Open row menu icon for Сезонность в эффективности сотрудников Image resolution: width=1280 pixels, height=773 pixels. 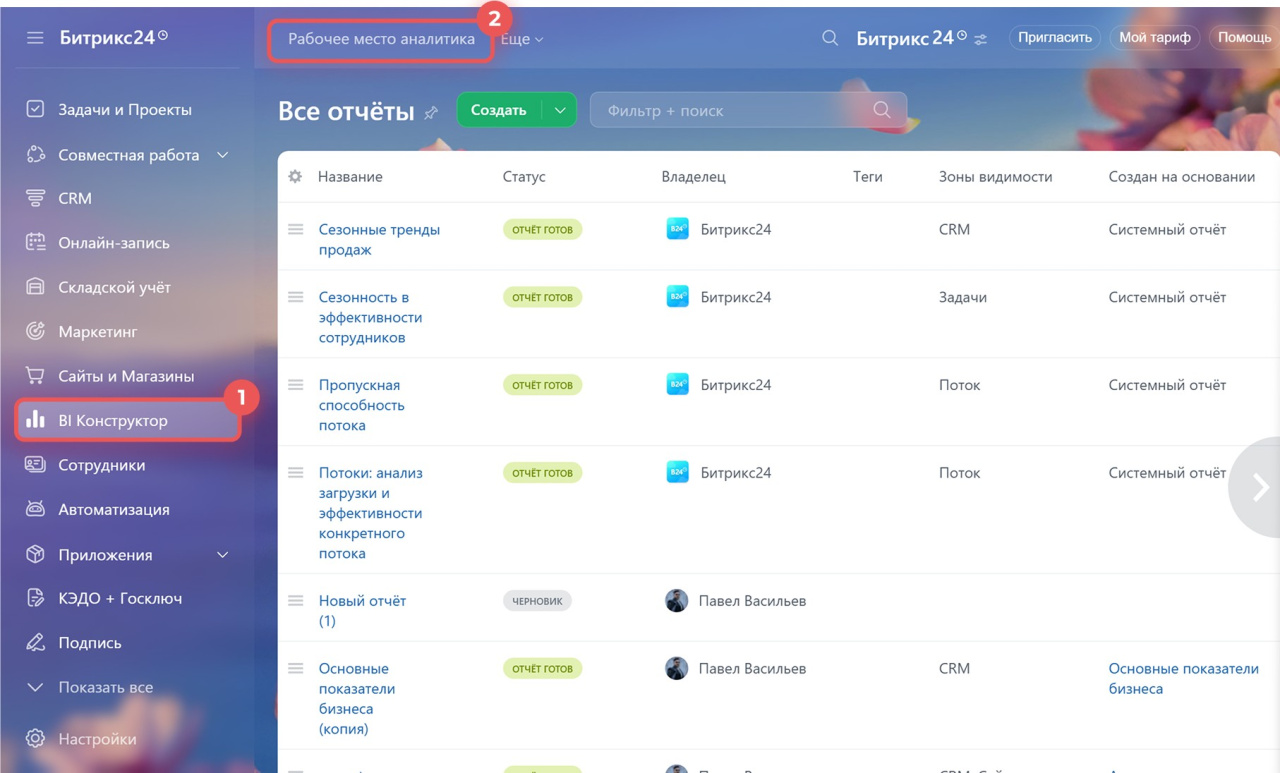tap(296, 297)
